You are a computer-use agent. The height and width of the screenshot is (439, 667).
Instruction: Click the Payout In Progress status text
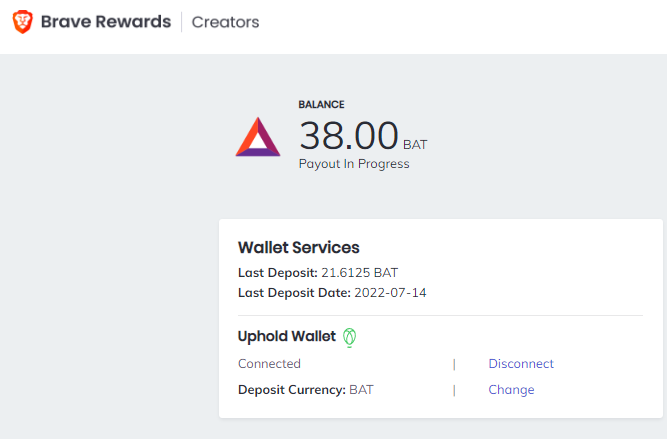pos(354,164)
